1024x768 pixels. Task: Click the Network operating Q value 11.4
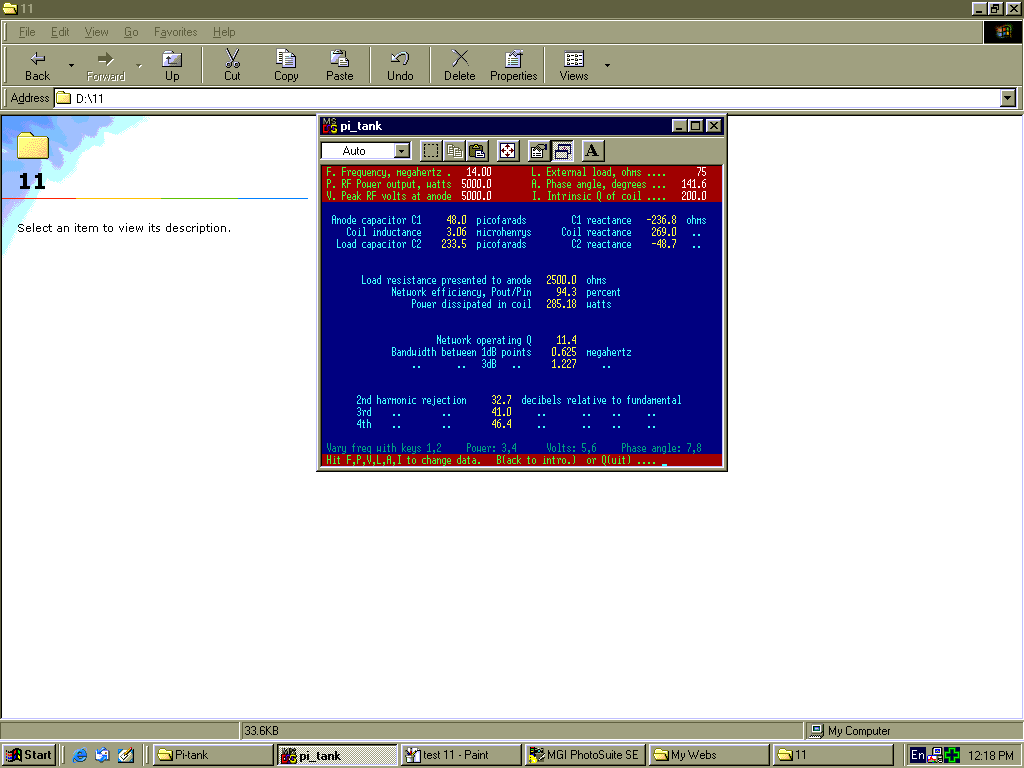click(x=566, y=340)
